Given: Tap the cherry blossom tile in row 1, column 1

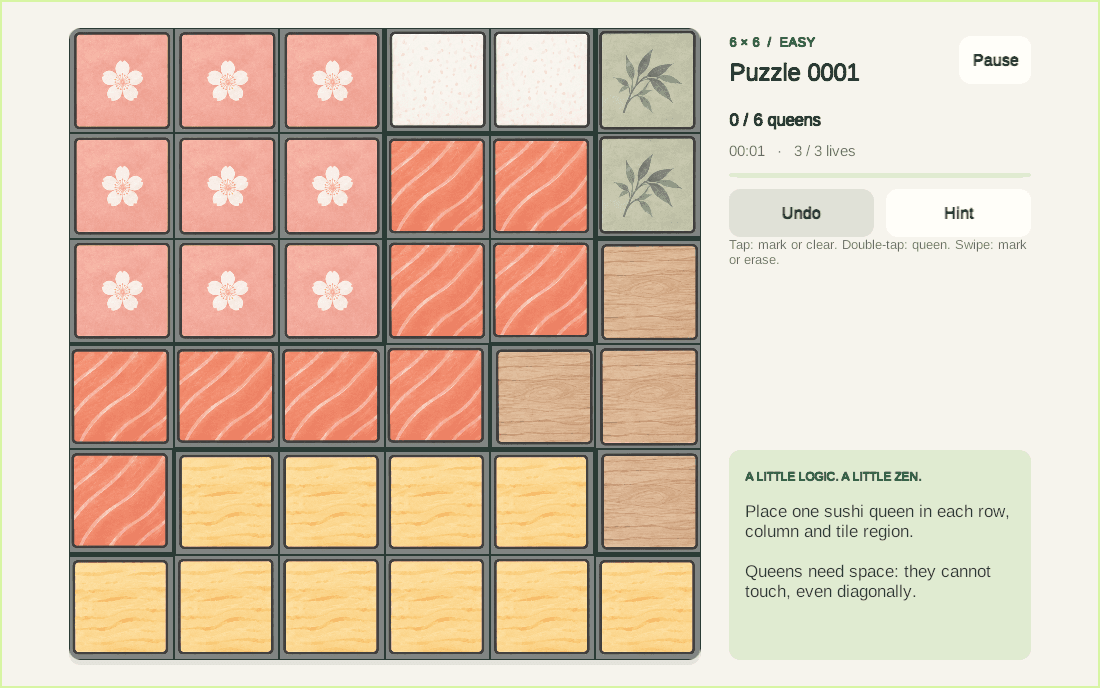Looking at the screenshot, I should click(122, 81).
